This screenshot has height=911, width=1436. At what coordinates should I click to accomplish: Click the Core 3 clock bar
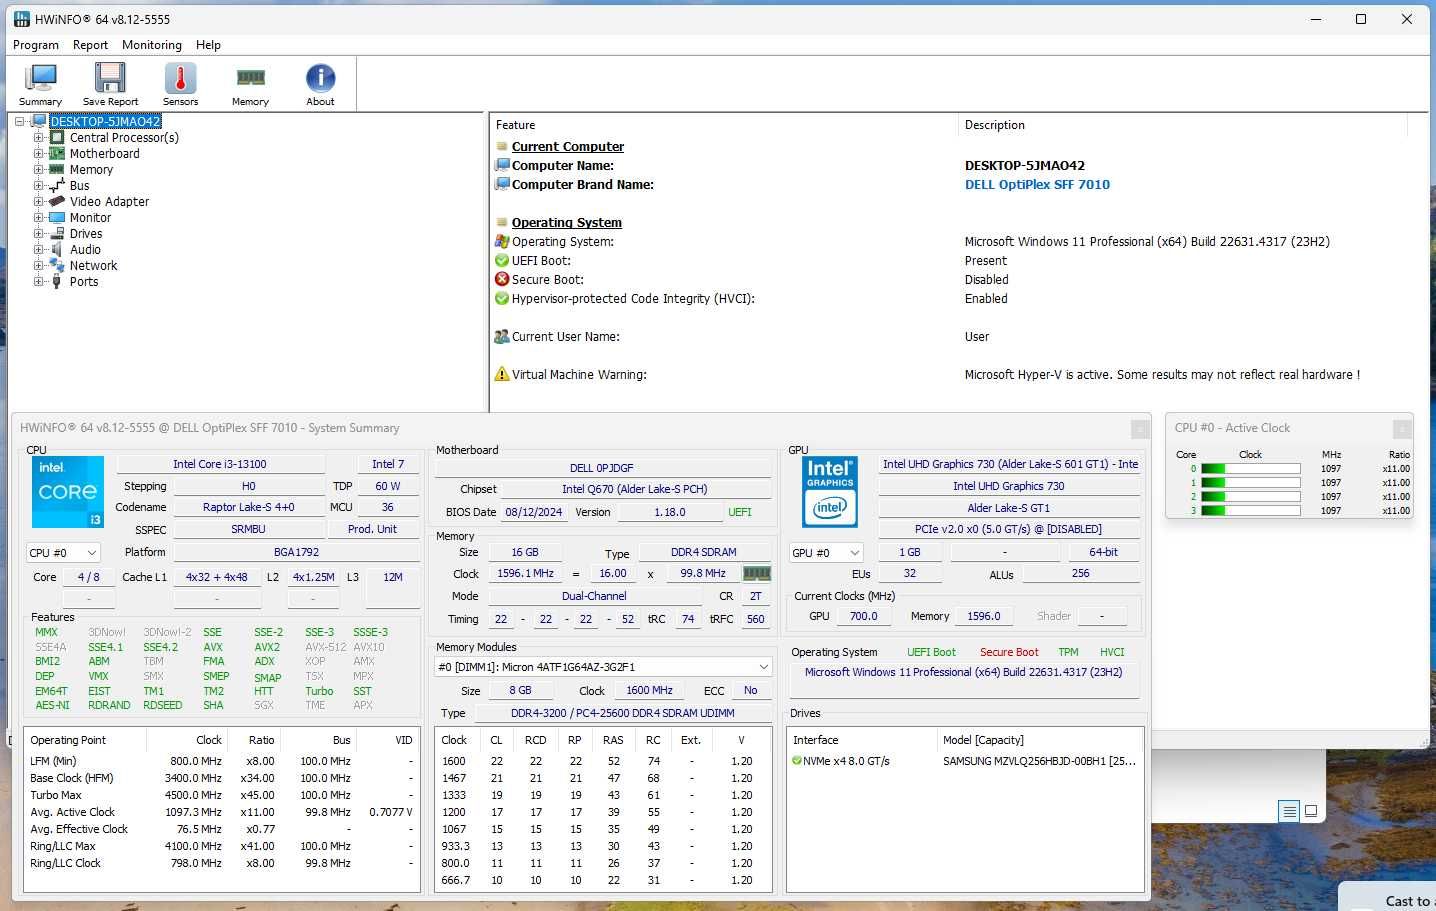pyautogui.click(x=1250, y=511)
